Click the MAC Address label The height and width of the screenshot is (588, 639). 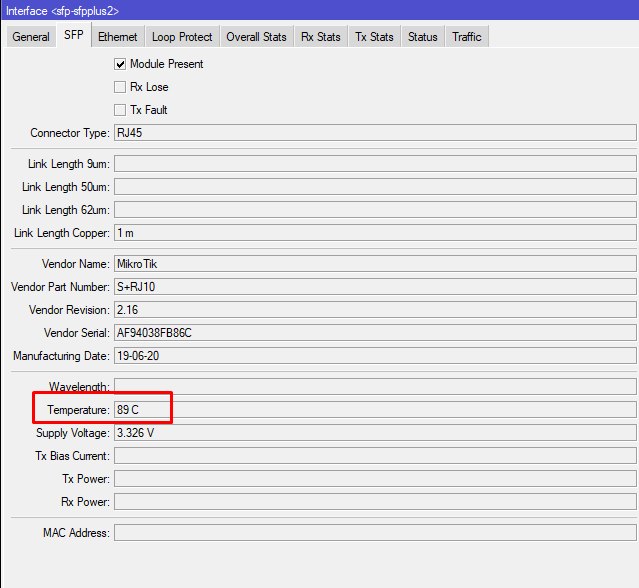[x=76, y=533]
